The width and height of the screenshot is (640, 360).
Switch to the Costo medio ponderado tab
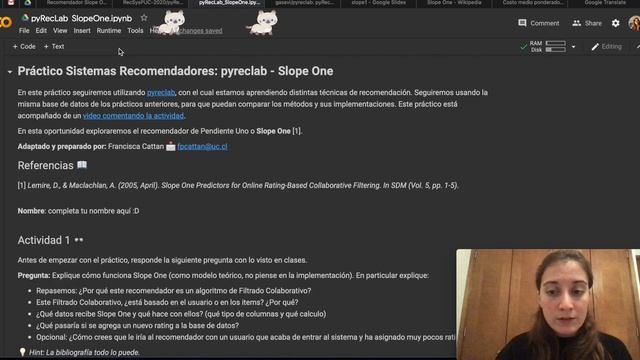533,3
